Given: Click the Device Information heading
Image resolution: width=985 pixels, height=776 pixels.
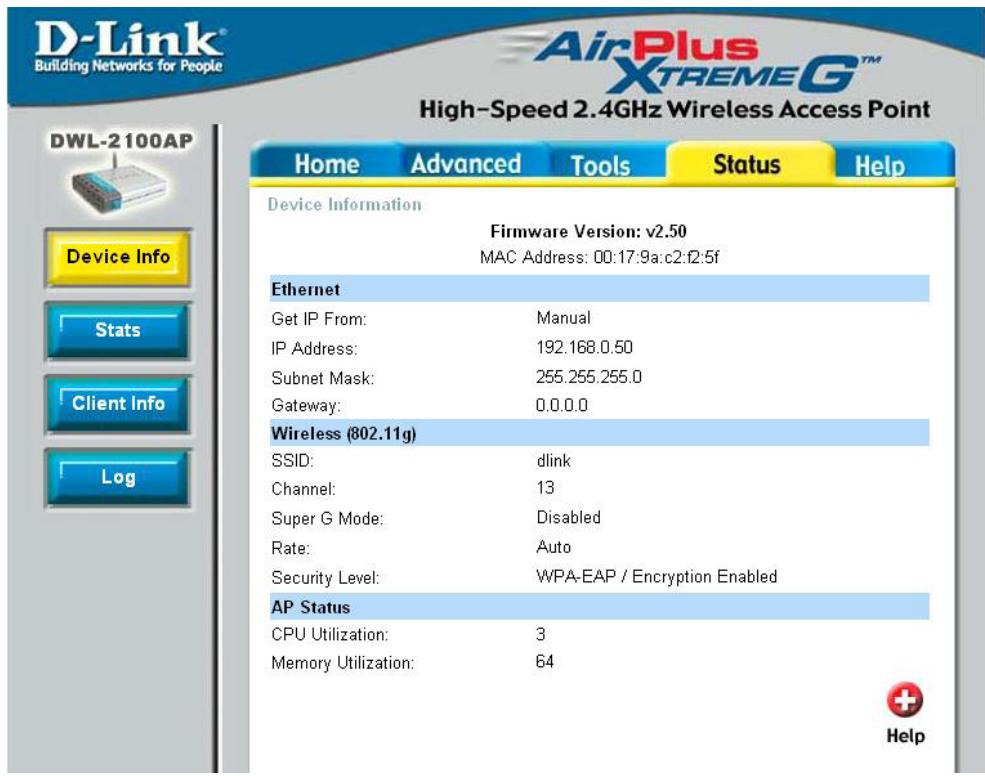Looking at the screenshot, I should pyautogui.click(x=344, y=205).
